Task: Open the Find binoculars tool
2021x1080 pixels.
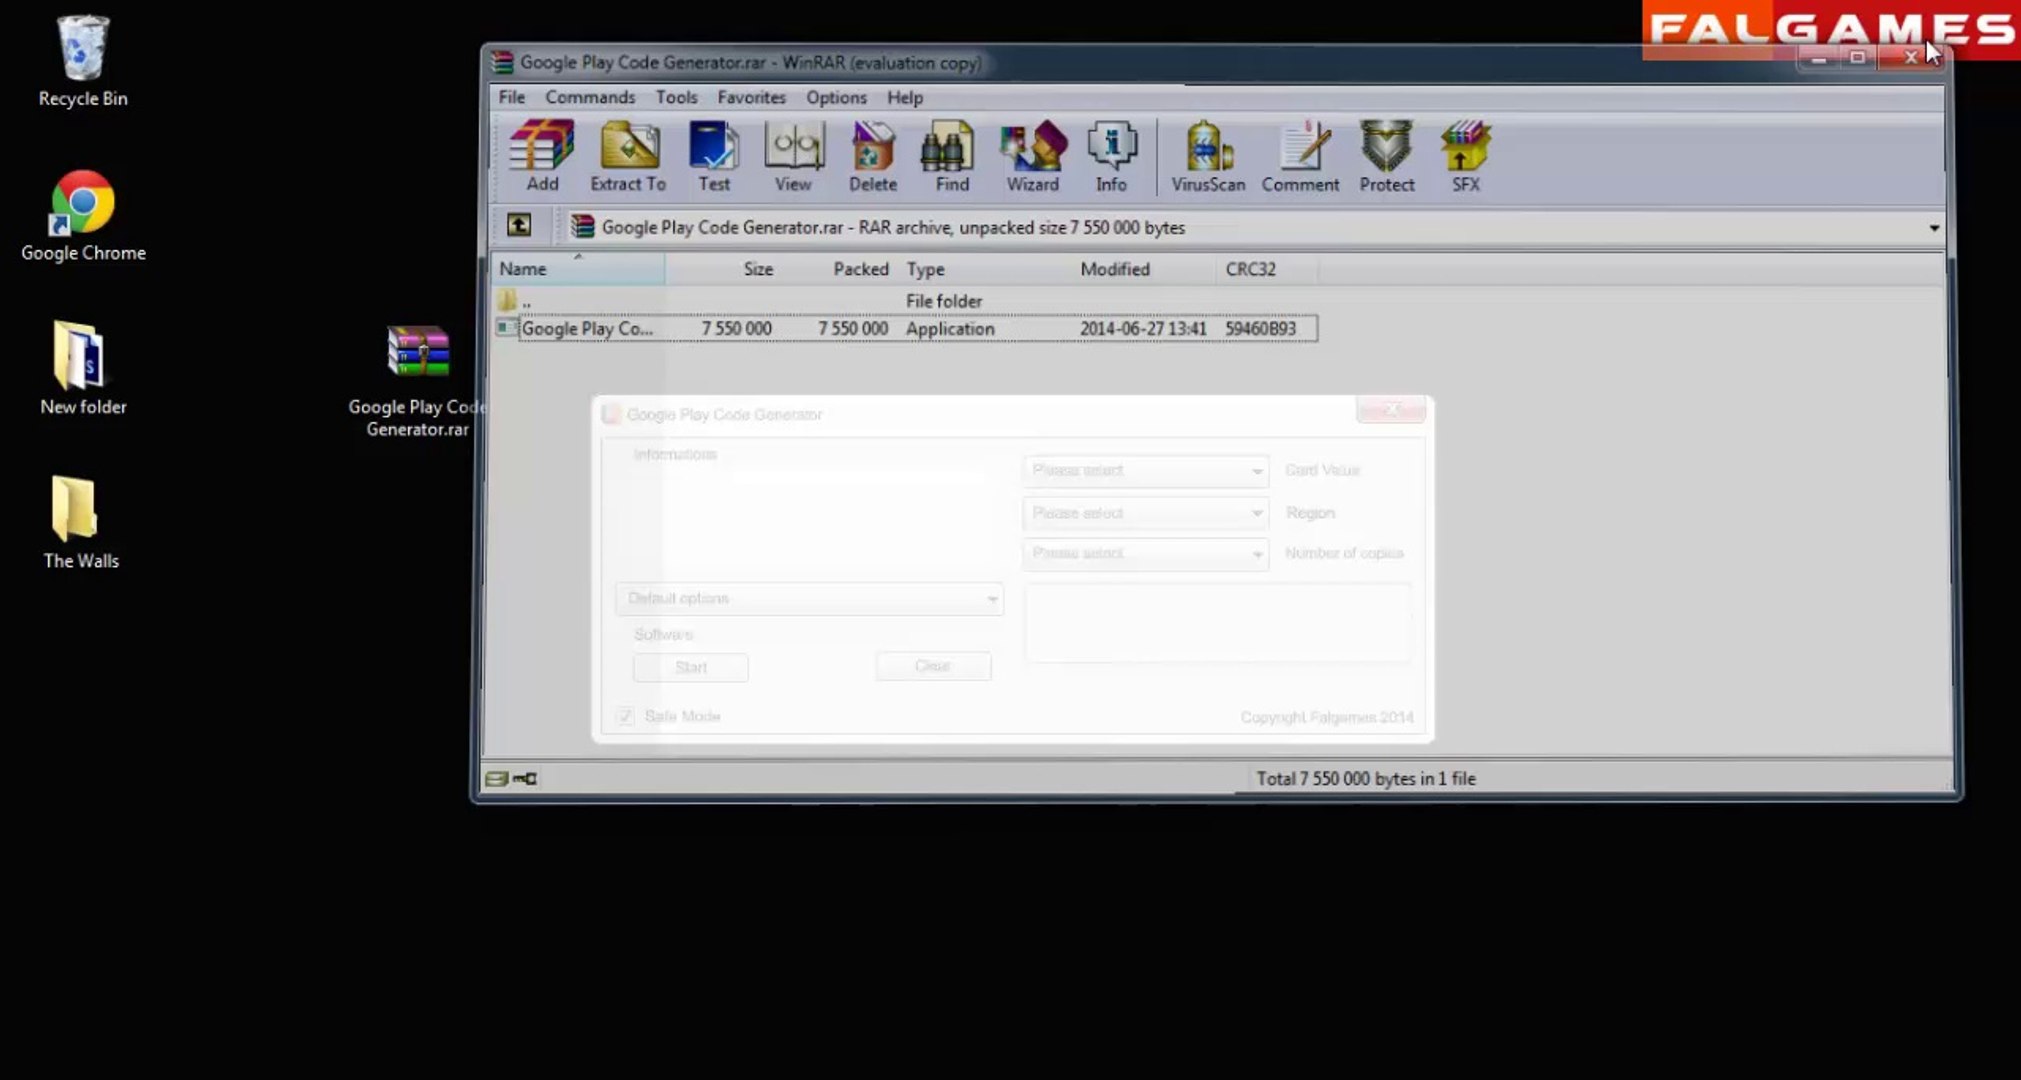Action: (951, 155)
